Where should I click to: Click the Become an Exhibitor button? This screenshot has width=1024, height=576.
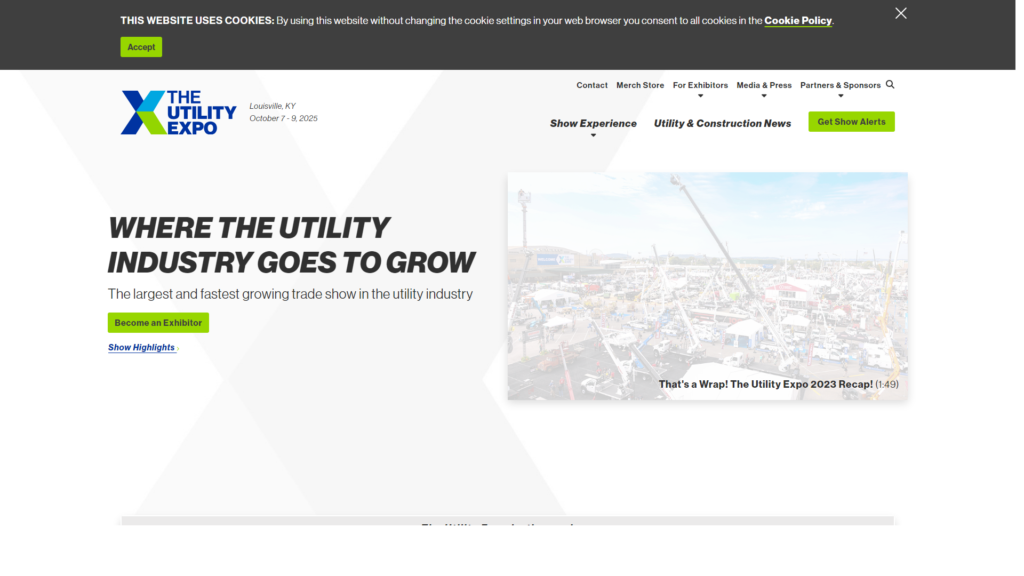[x=159, y=325]
